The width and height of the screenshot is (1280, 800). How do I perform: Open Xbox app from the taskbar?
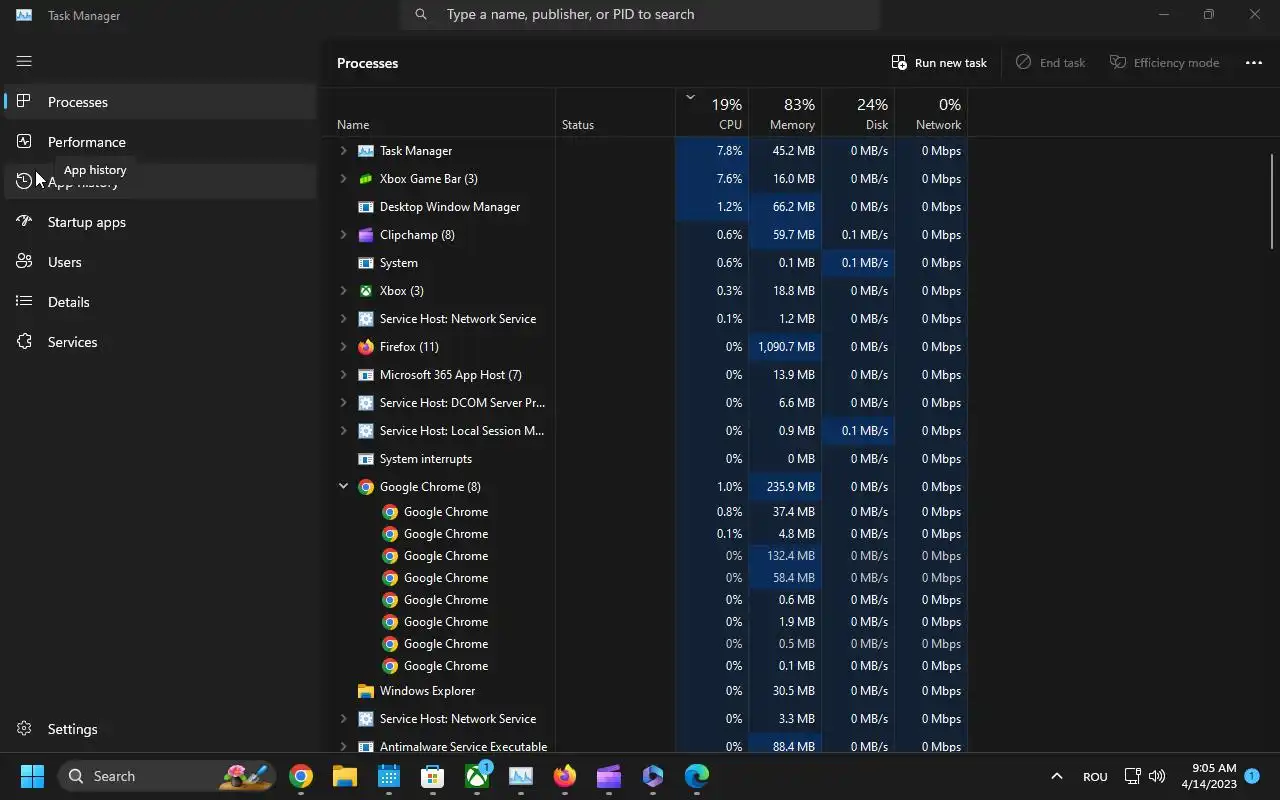[477, 776]
